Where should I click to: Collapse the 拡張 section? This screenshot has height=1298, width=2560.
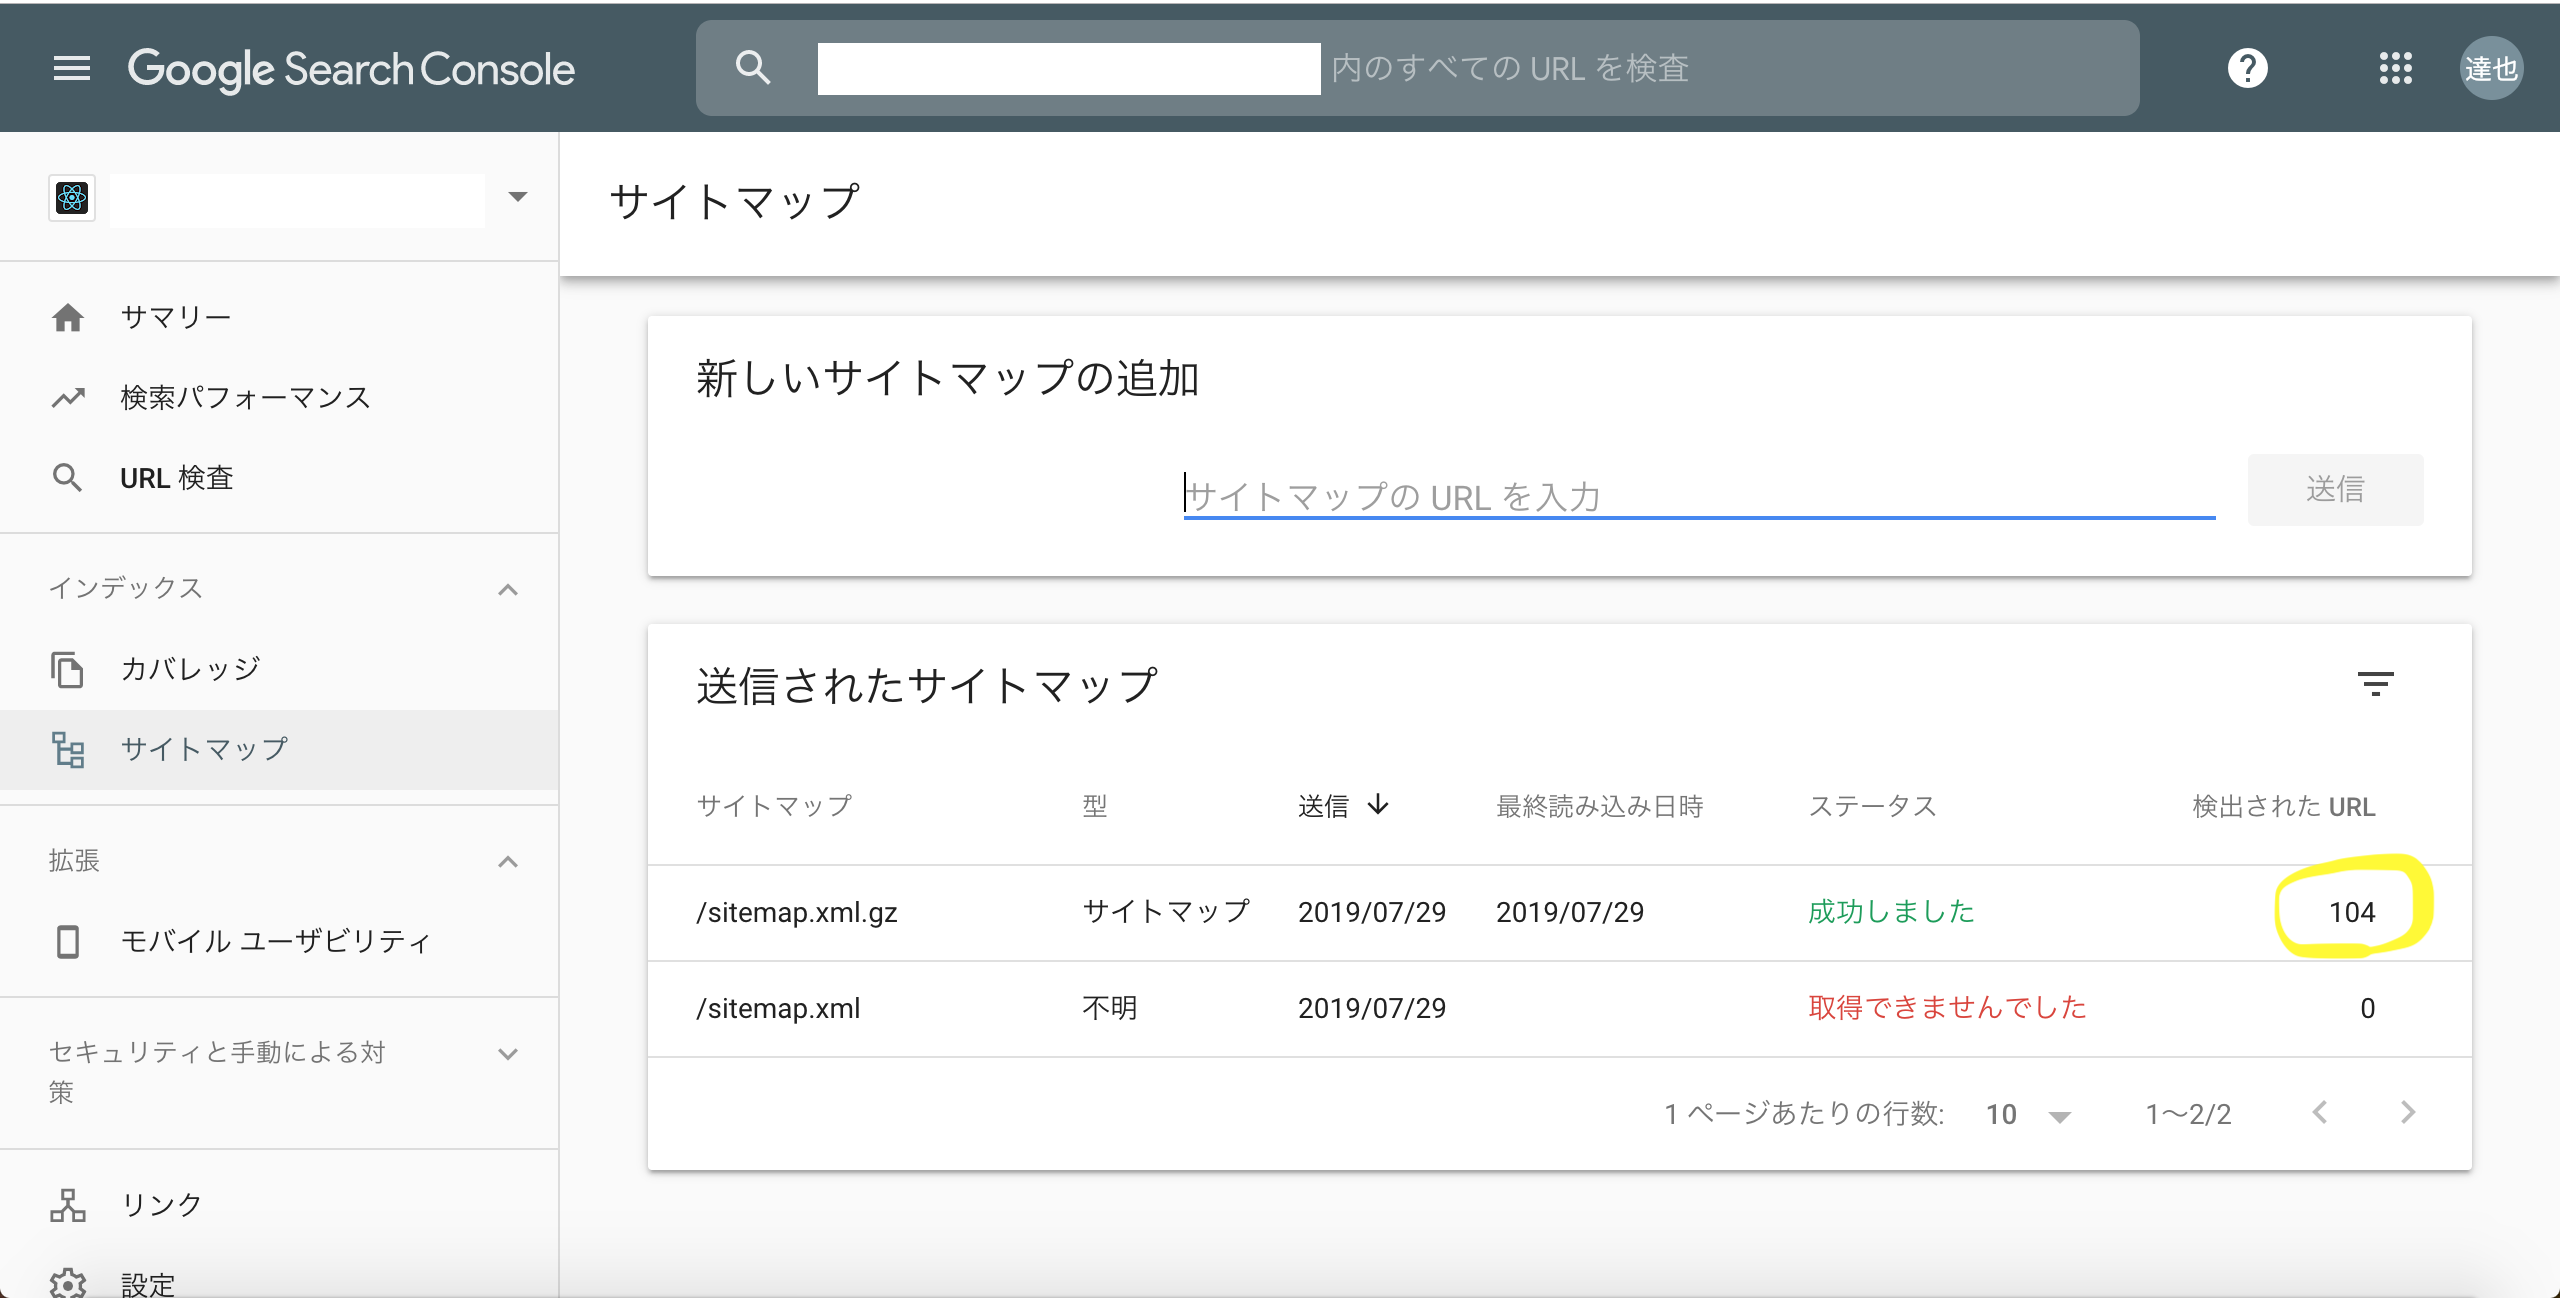pos(508,861)
